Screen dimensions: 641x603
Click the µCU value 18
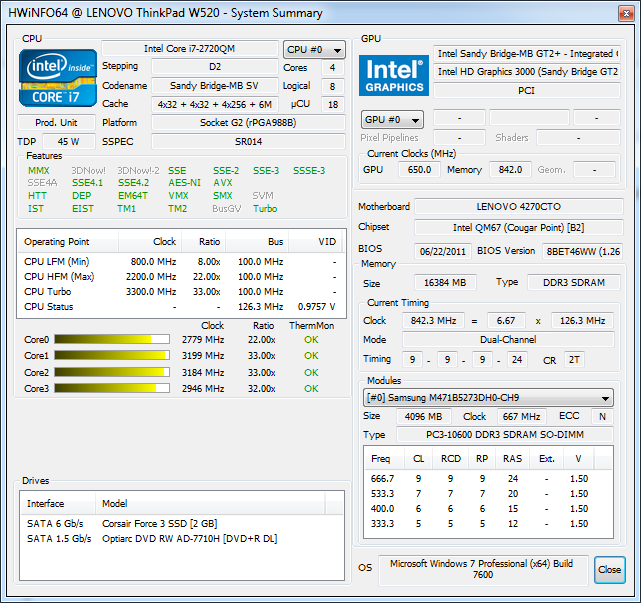click(332, 104)
